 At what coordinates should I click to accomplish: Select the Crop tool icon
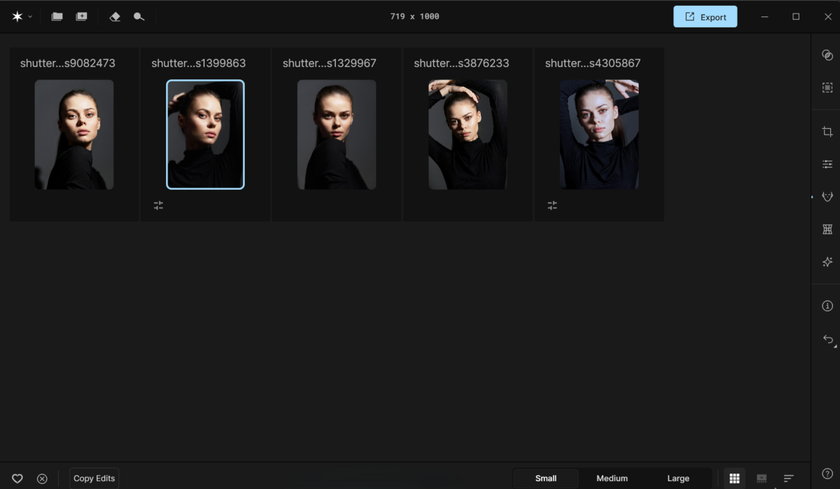click(x=827, y=131)
